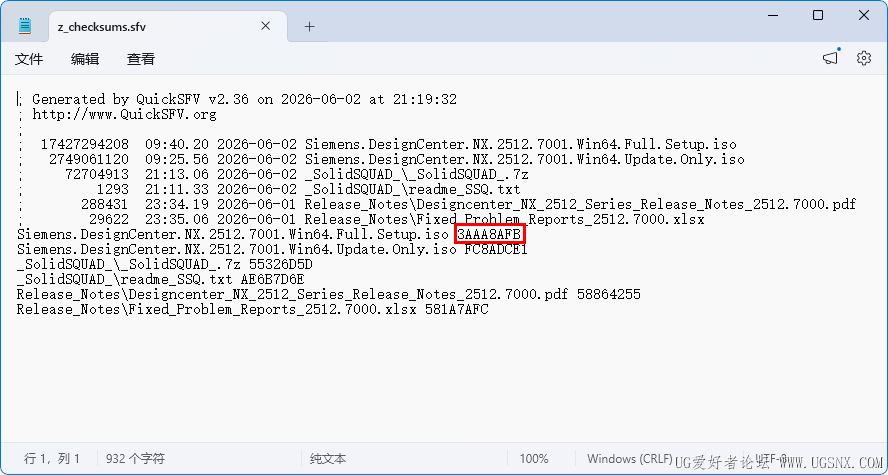This screenshot has width=888, height=475.
Task: Click the 行 1, 列 1 cursor position indicator
Action: tap(52, 459)
